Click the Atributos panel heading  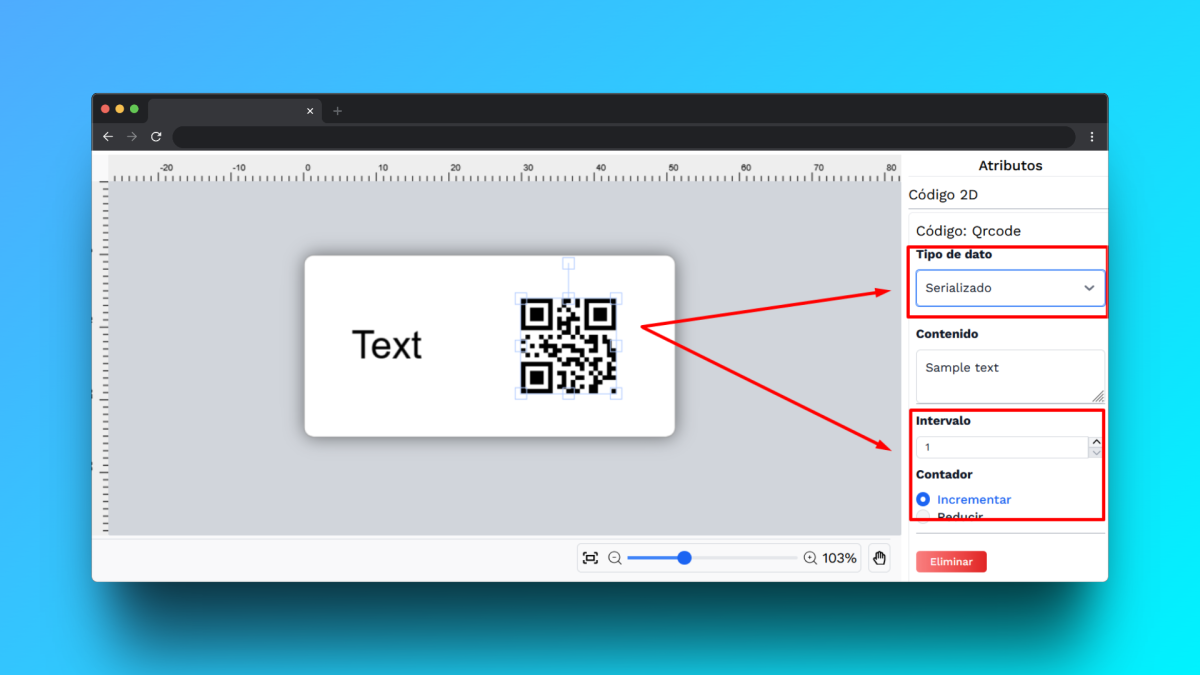click(x=1010, y=166)
